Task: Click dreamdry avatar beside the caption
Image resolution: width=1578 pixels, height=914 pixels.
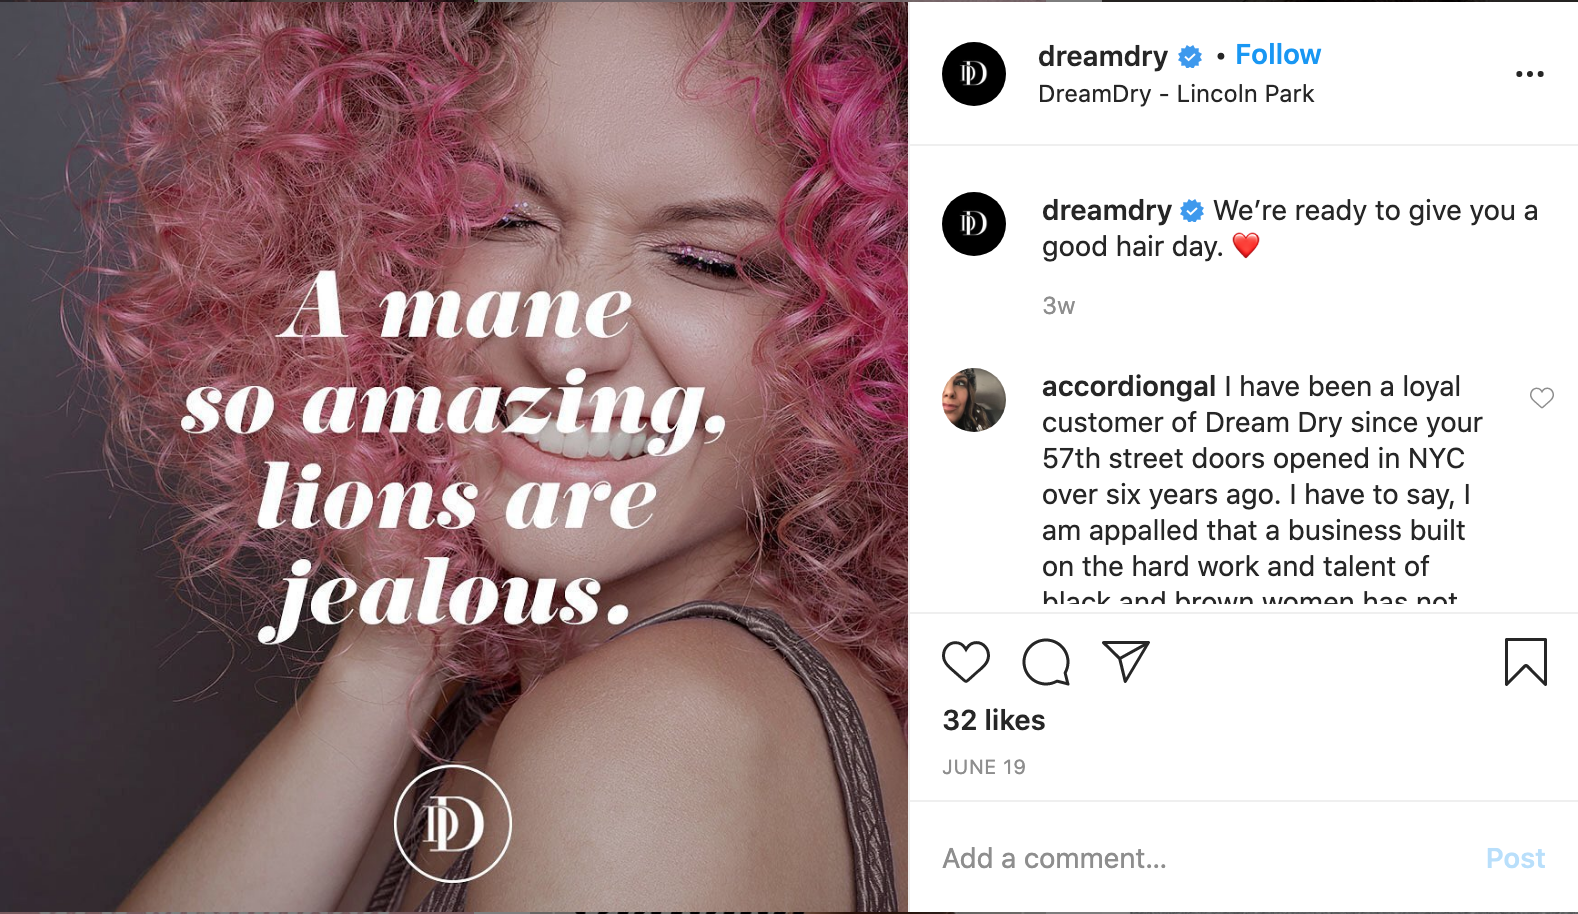Action: point(973,224)
